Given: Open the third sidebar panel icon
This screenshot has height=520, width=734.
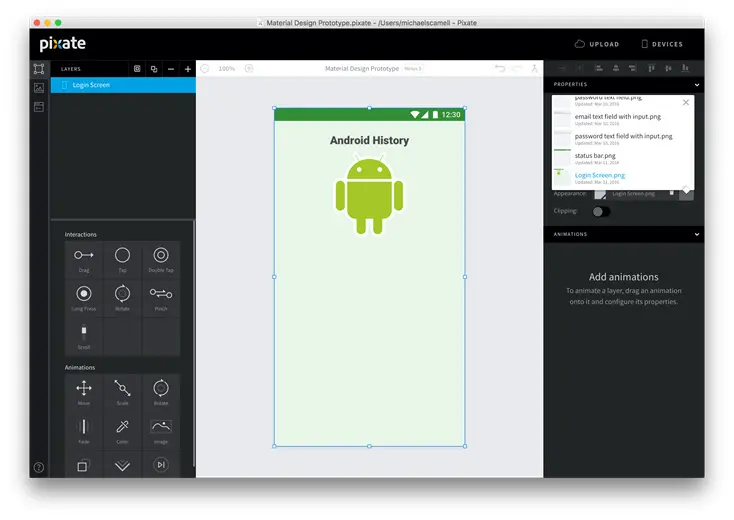Looking at the screenshot, I should click(39, 107).
